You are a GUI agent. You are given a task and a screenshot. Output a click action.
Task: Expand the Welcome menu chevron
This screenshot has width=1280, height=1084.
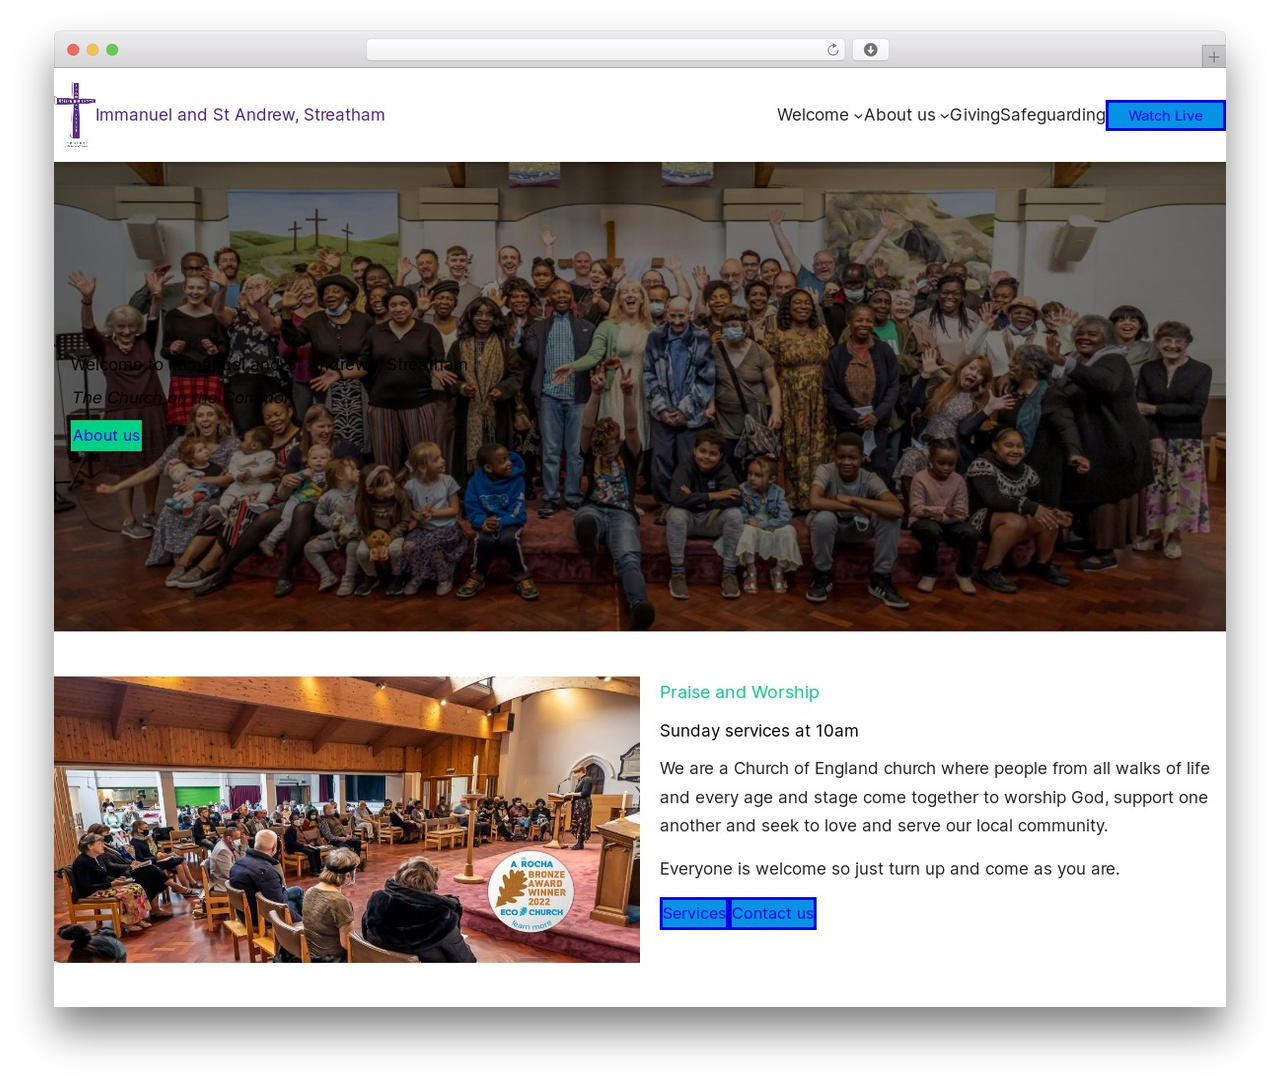(x=858, y=116)
